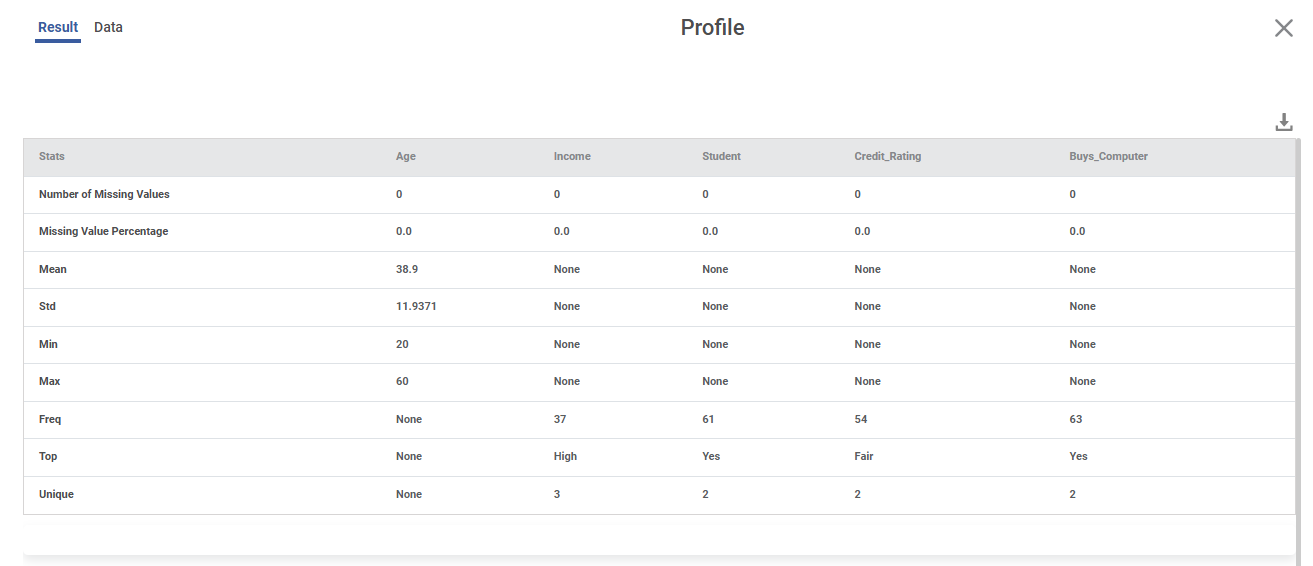Switch to the Data tab
The image size is (1313, 566).
pos(108,28)
